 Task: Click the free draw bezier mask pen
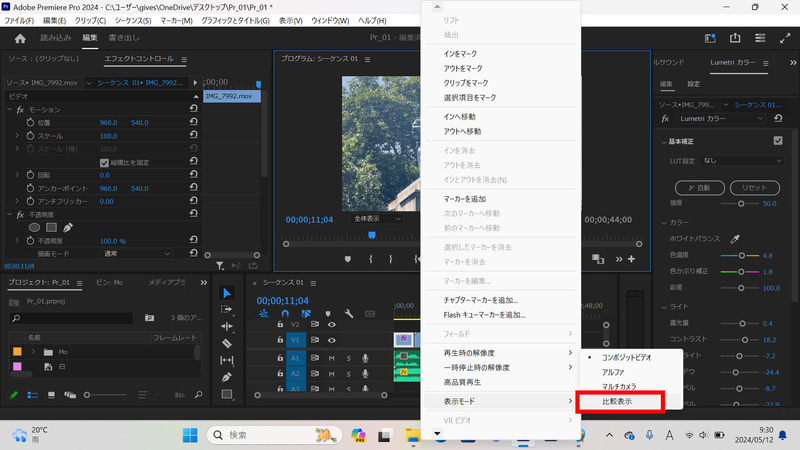click(68, 228)
